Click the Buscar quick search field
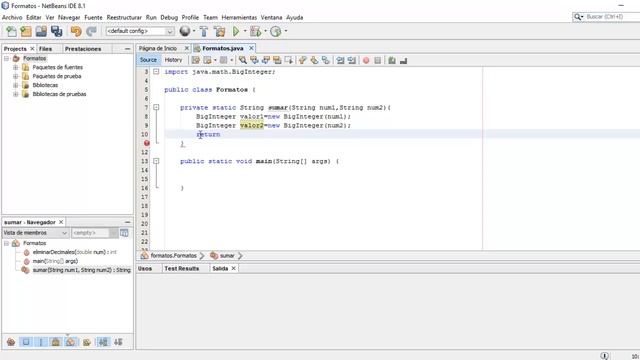The width and height of the screenshot is (640, 360). click(608, 17)
